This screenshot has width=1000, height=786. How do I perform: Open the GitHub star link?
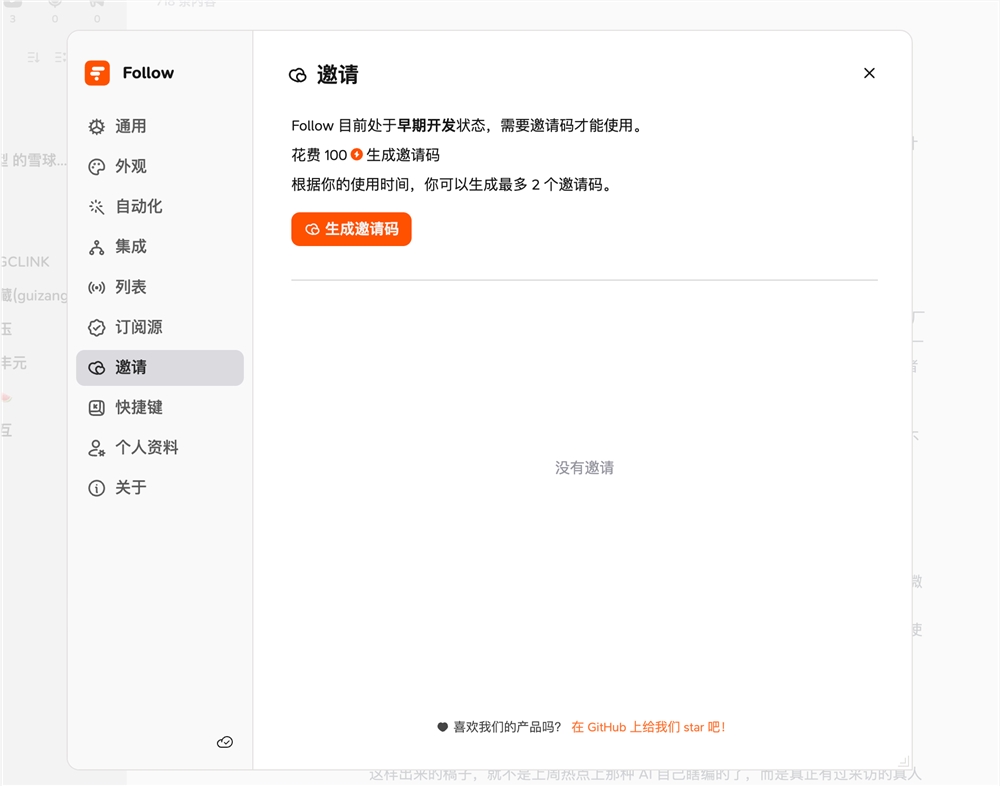[x=648, y=727]
